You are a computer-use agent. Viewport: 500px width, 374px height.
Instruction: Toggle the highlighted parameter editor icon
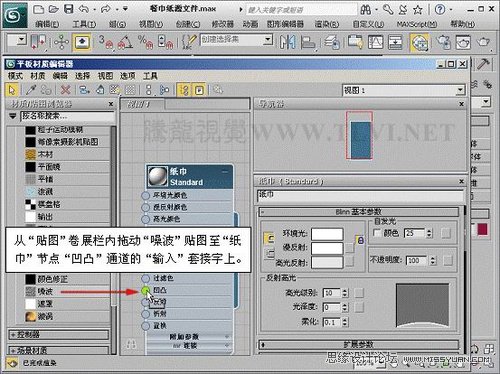199,90
